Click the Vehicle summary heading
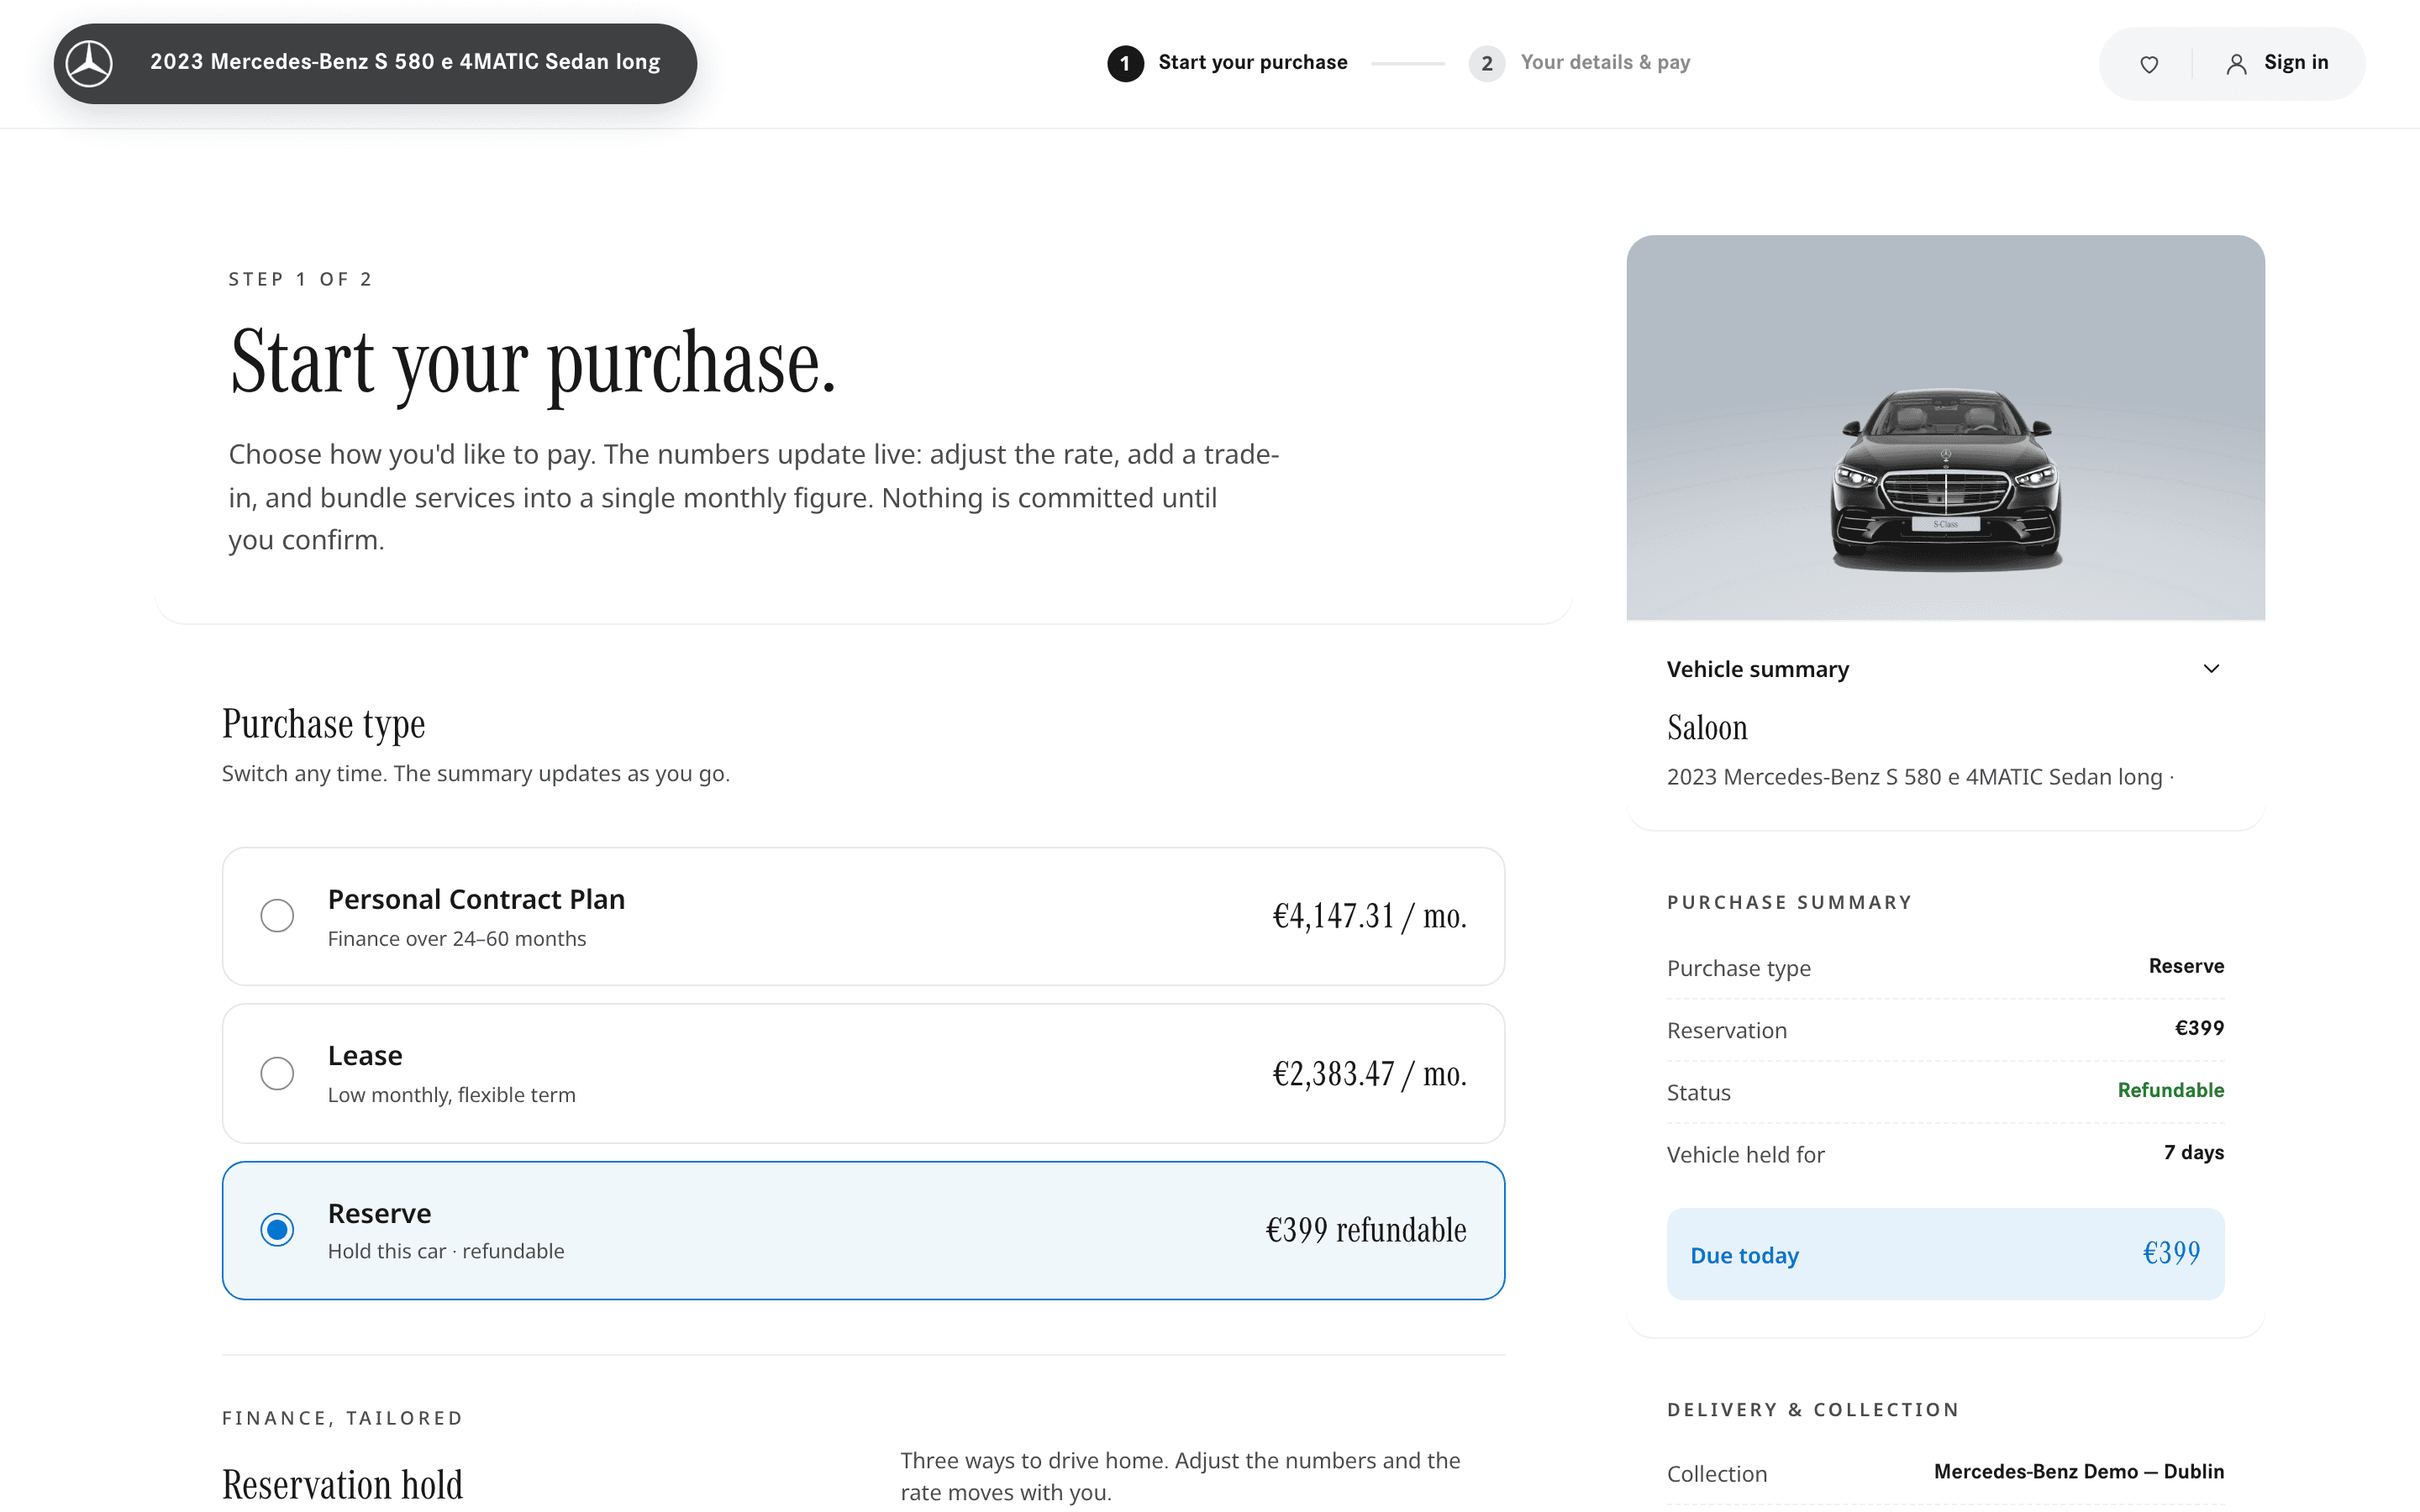2420x1512 pixels. (x=1757, y=669)
